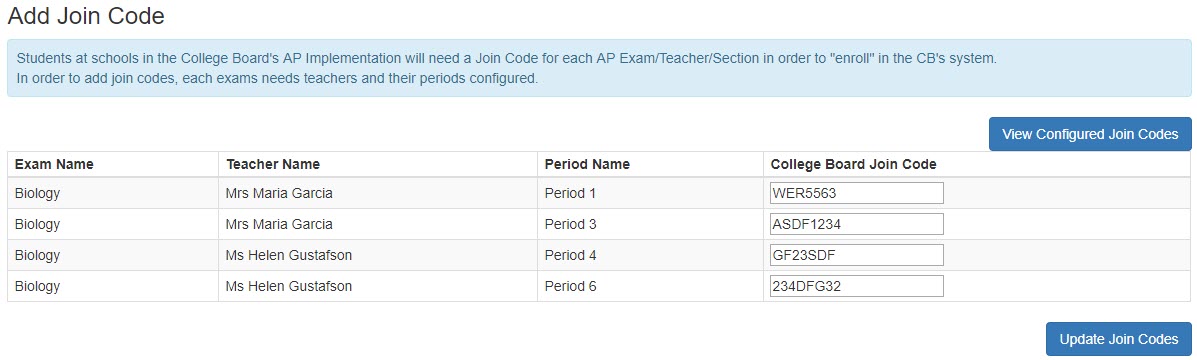Click the Add Join Code page heading

coord(86,15)
